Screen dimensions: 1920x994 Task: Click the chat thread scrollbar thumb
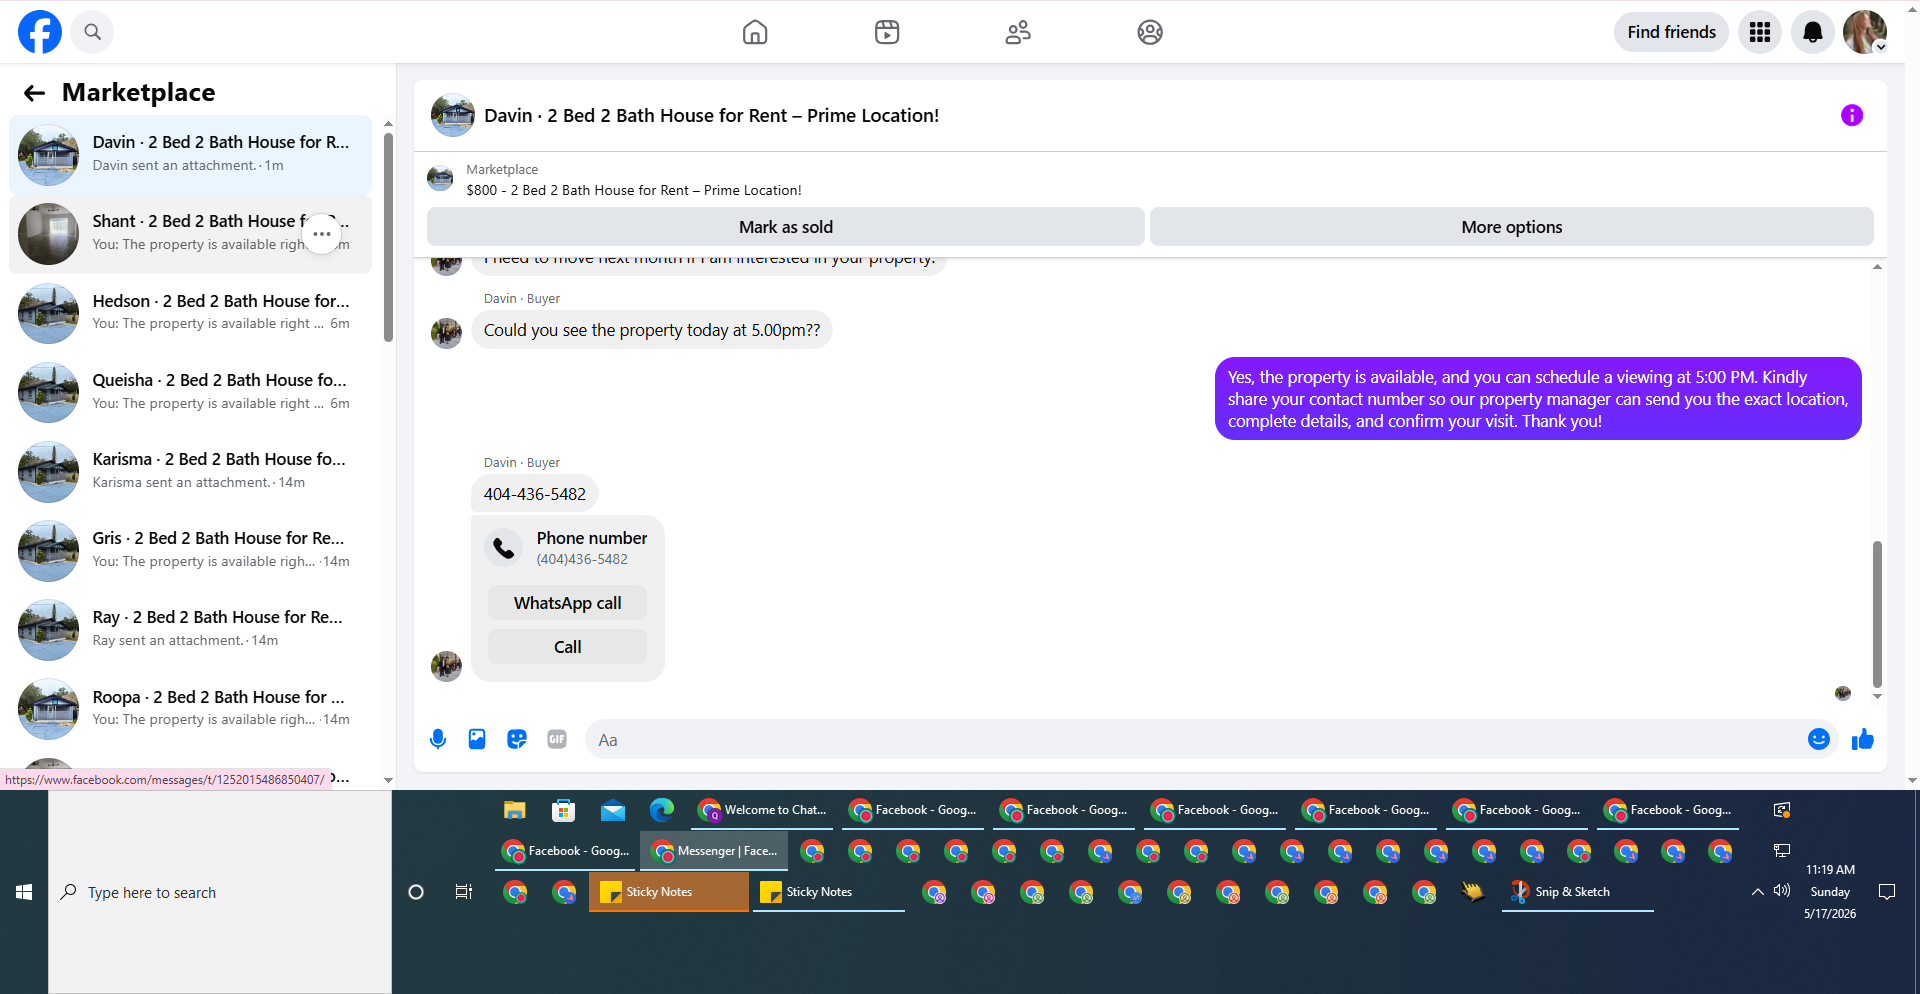(x=1877, y=614)
